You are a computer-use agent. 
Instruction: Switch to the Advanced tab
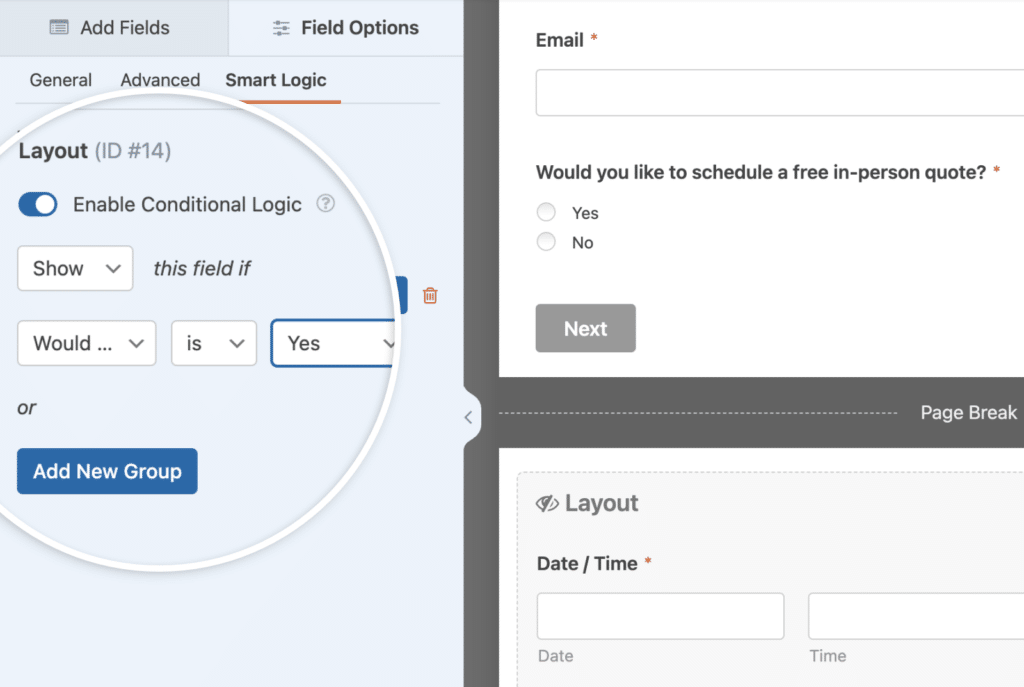[x=160, y=80]
